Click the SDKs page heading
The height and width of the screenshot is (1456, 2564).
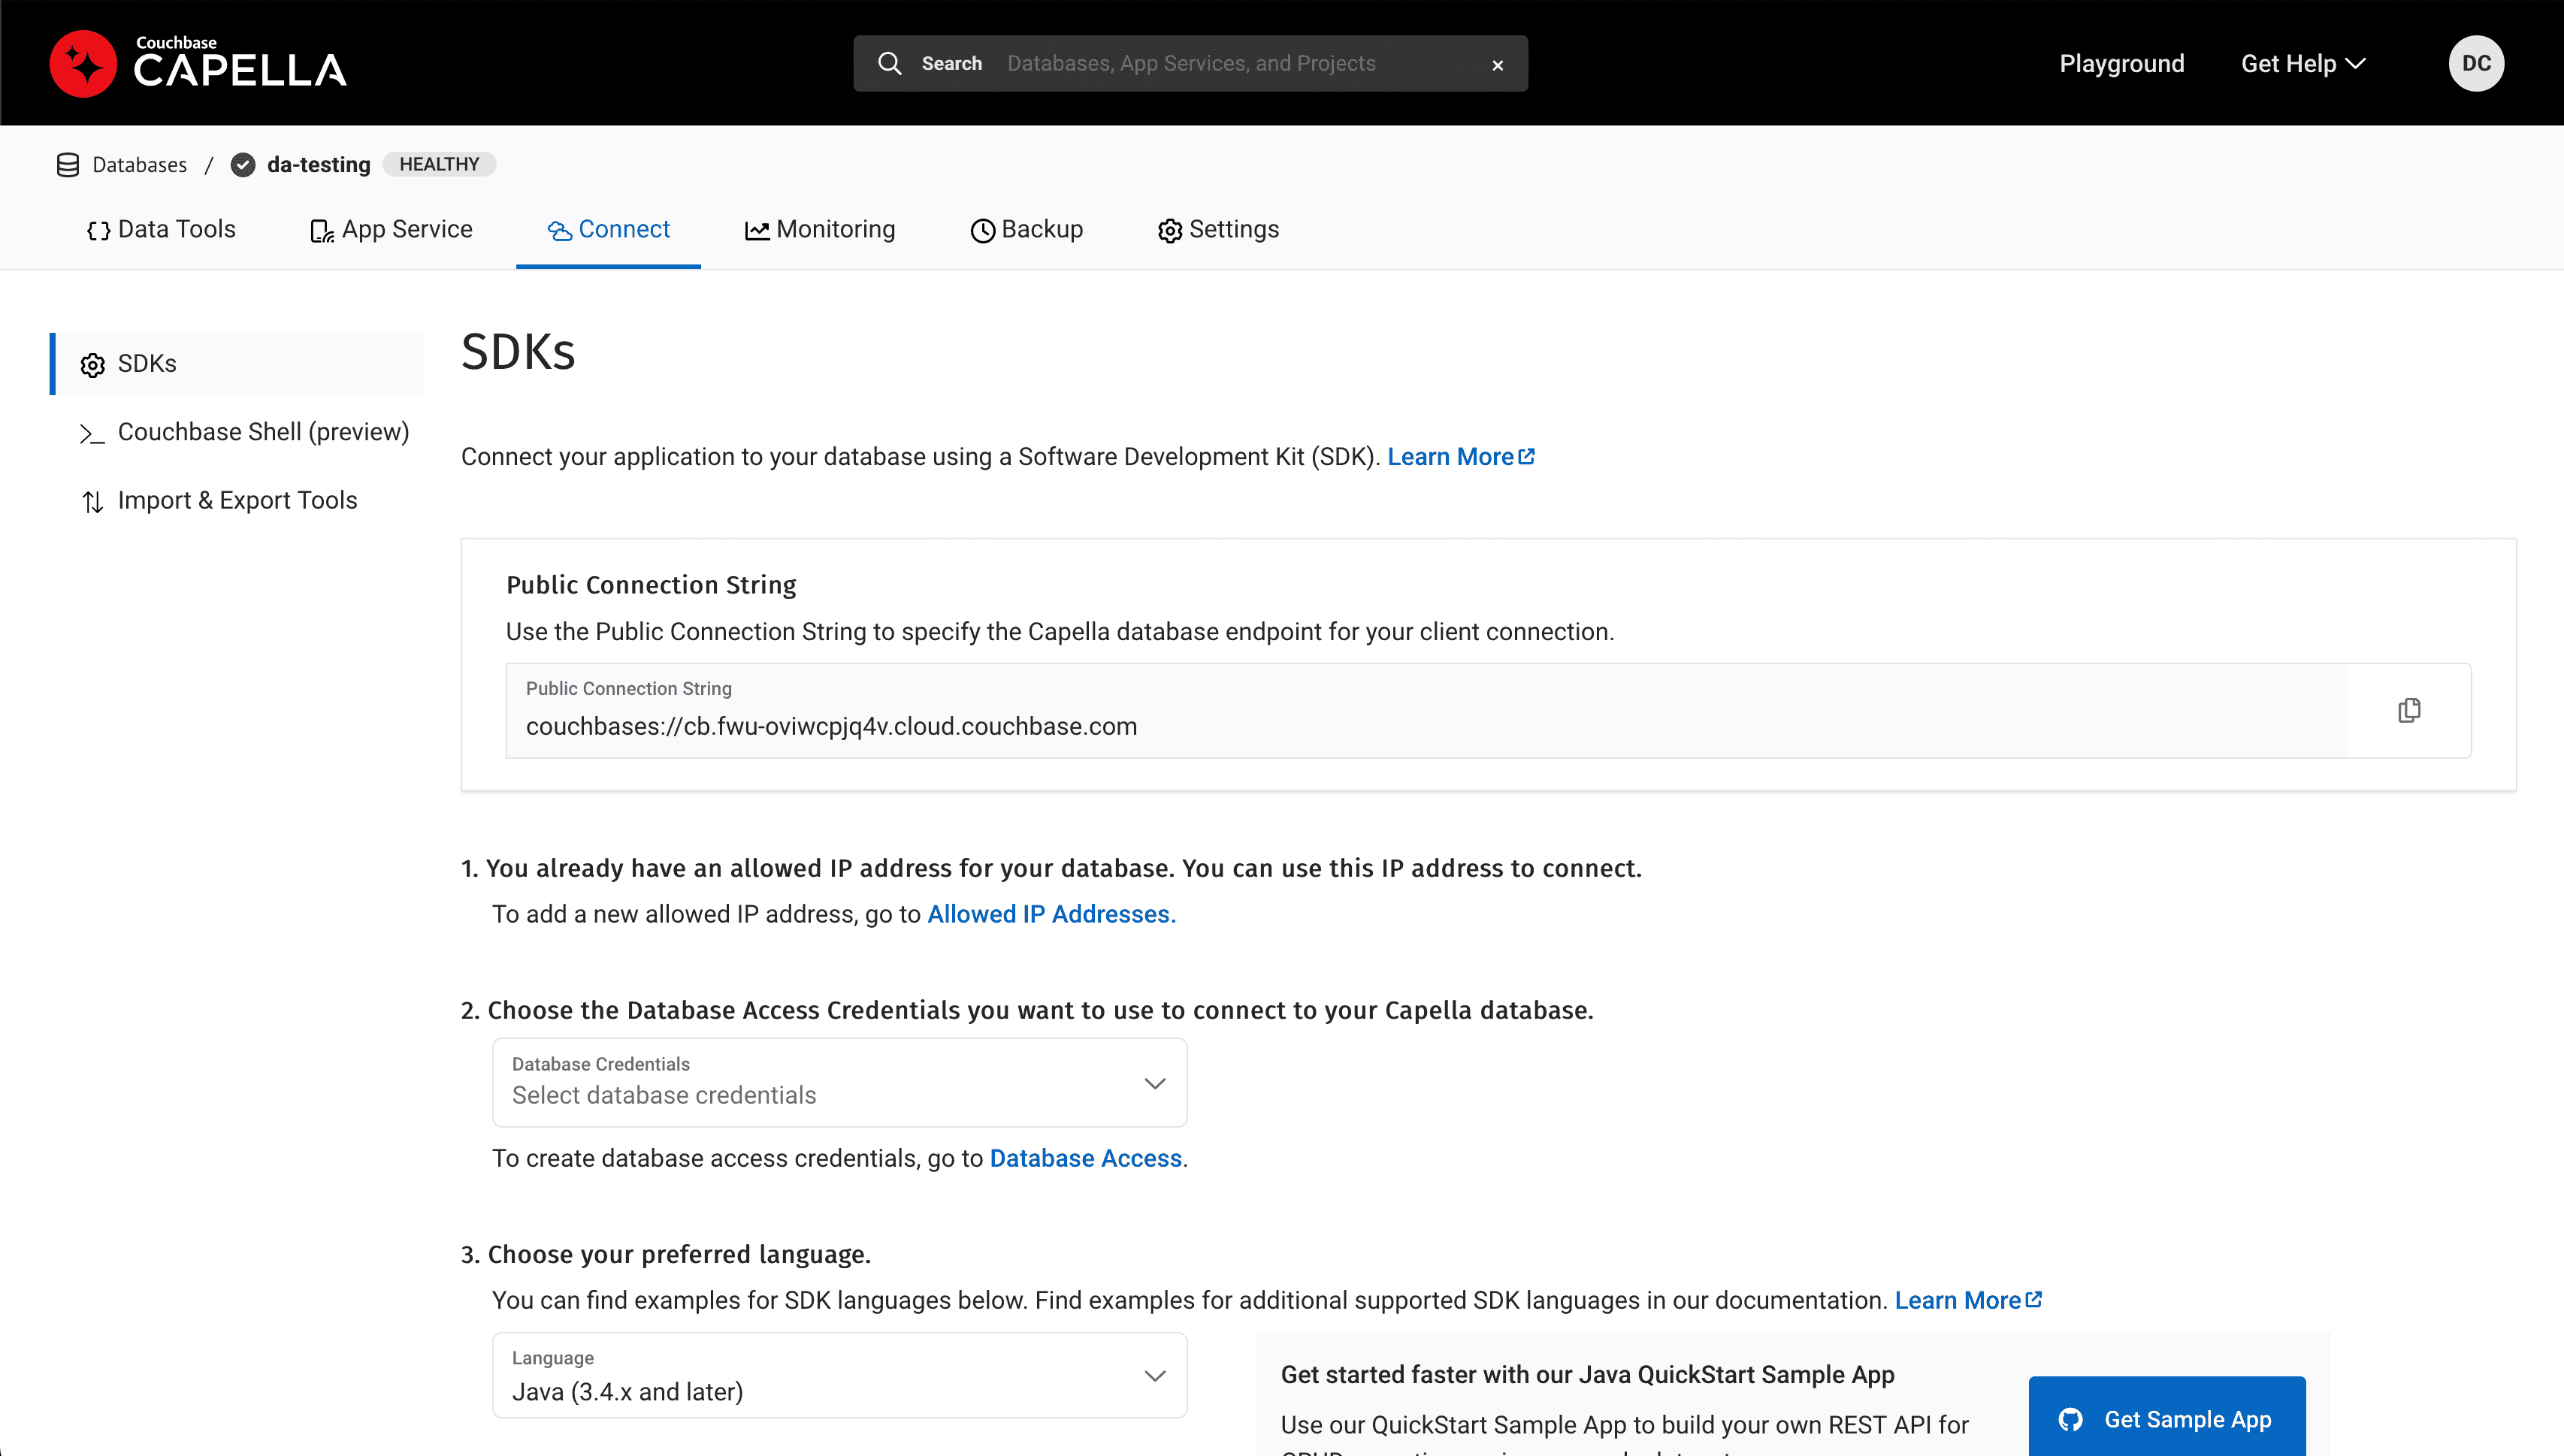pyautogui.click(x=518, y=352)
